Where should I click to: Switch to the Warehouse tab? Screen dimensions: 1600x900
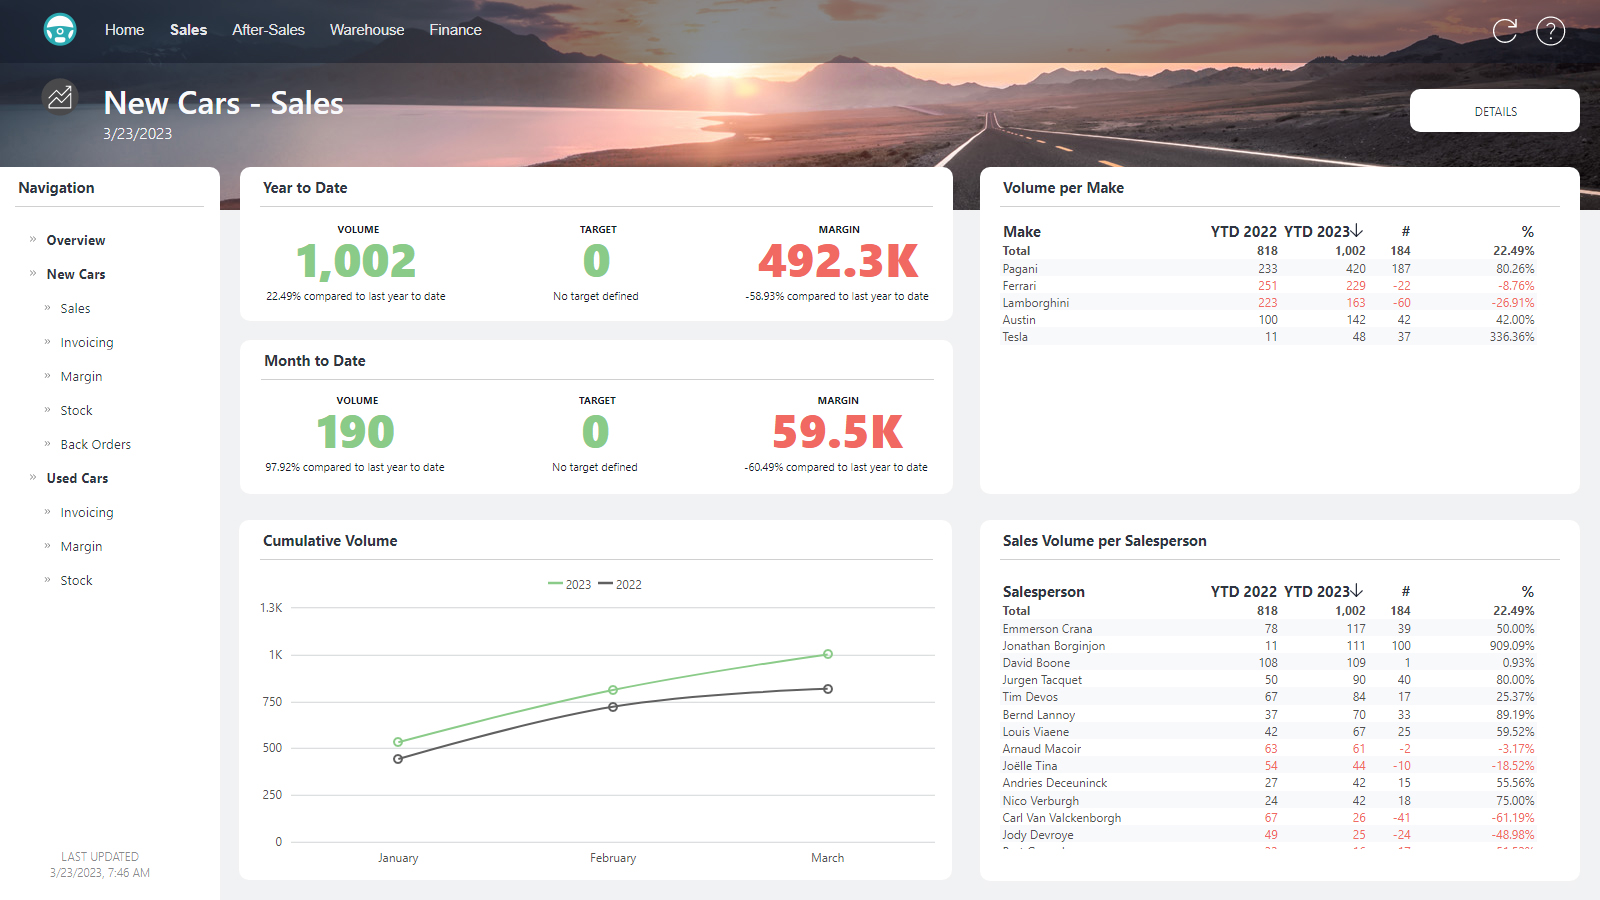(367, 30)
